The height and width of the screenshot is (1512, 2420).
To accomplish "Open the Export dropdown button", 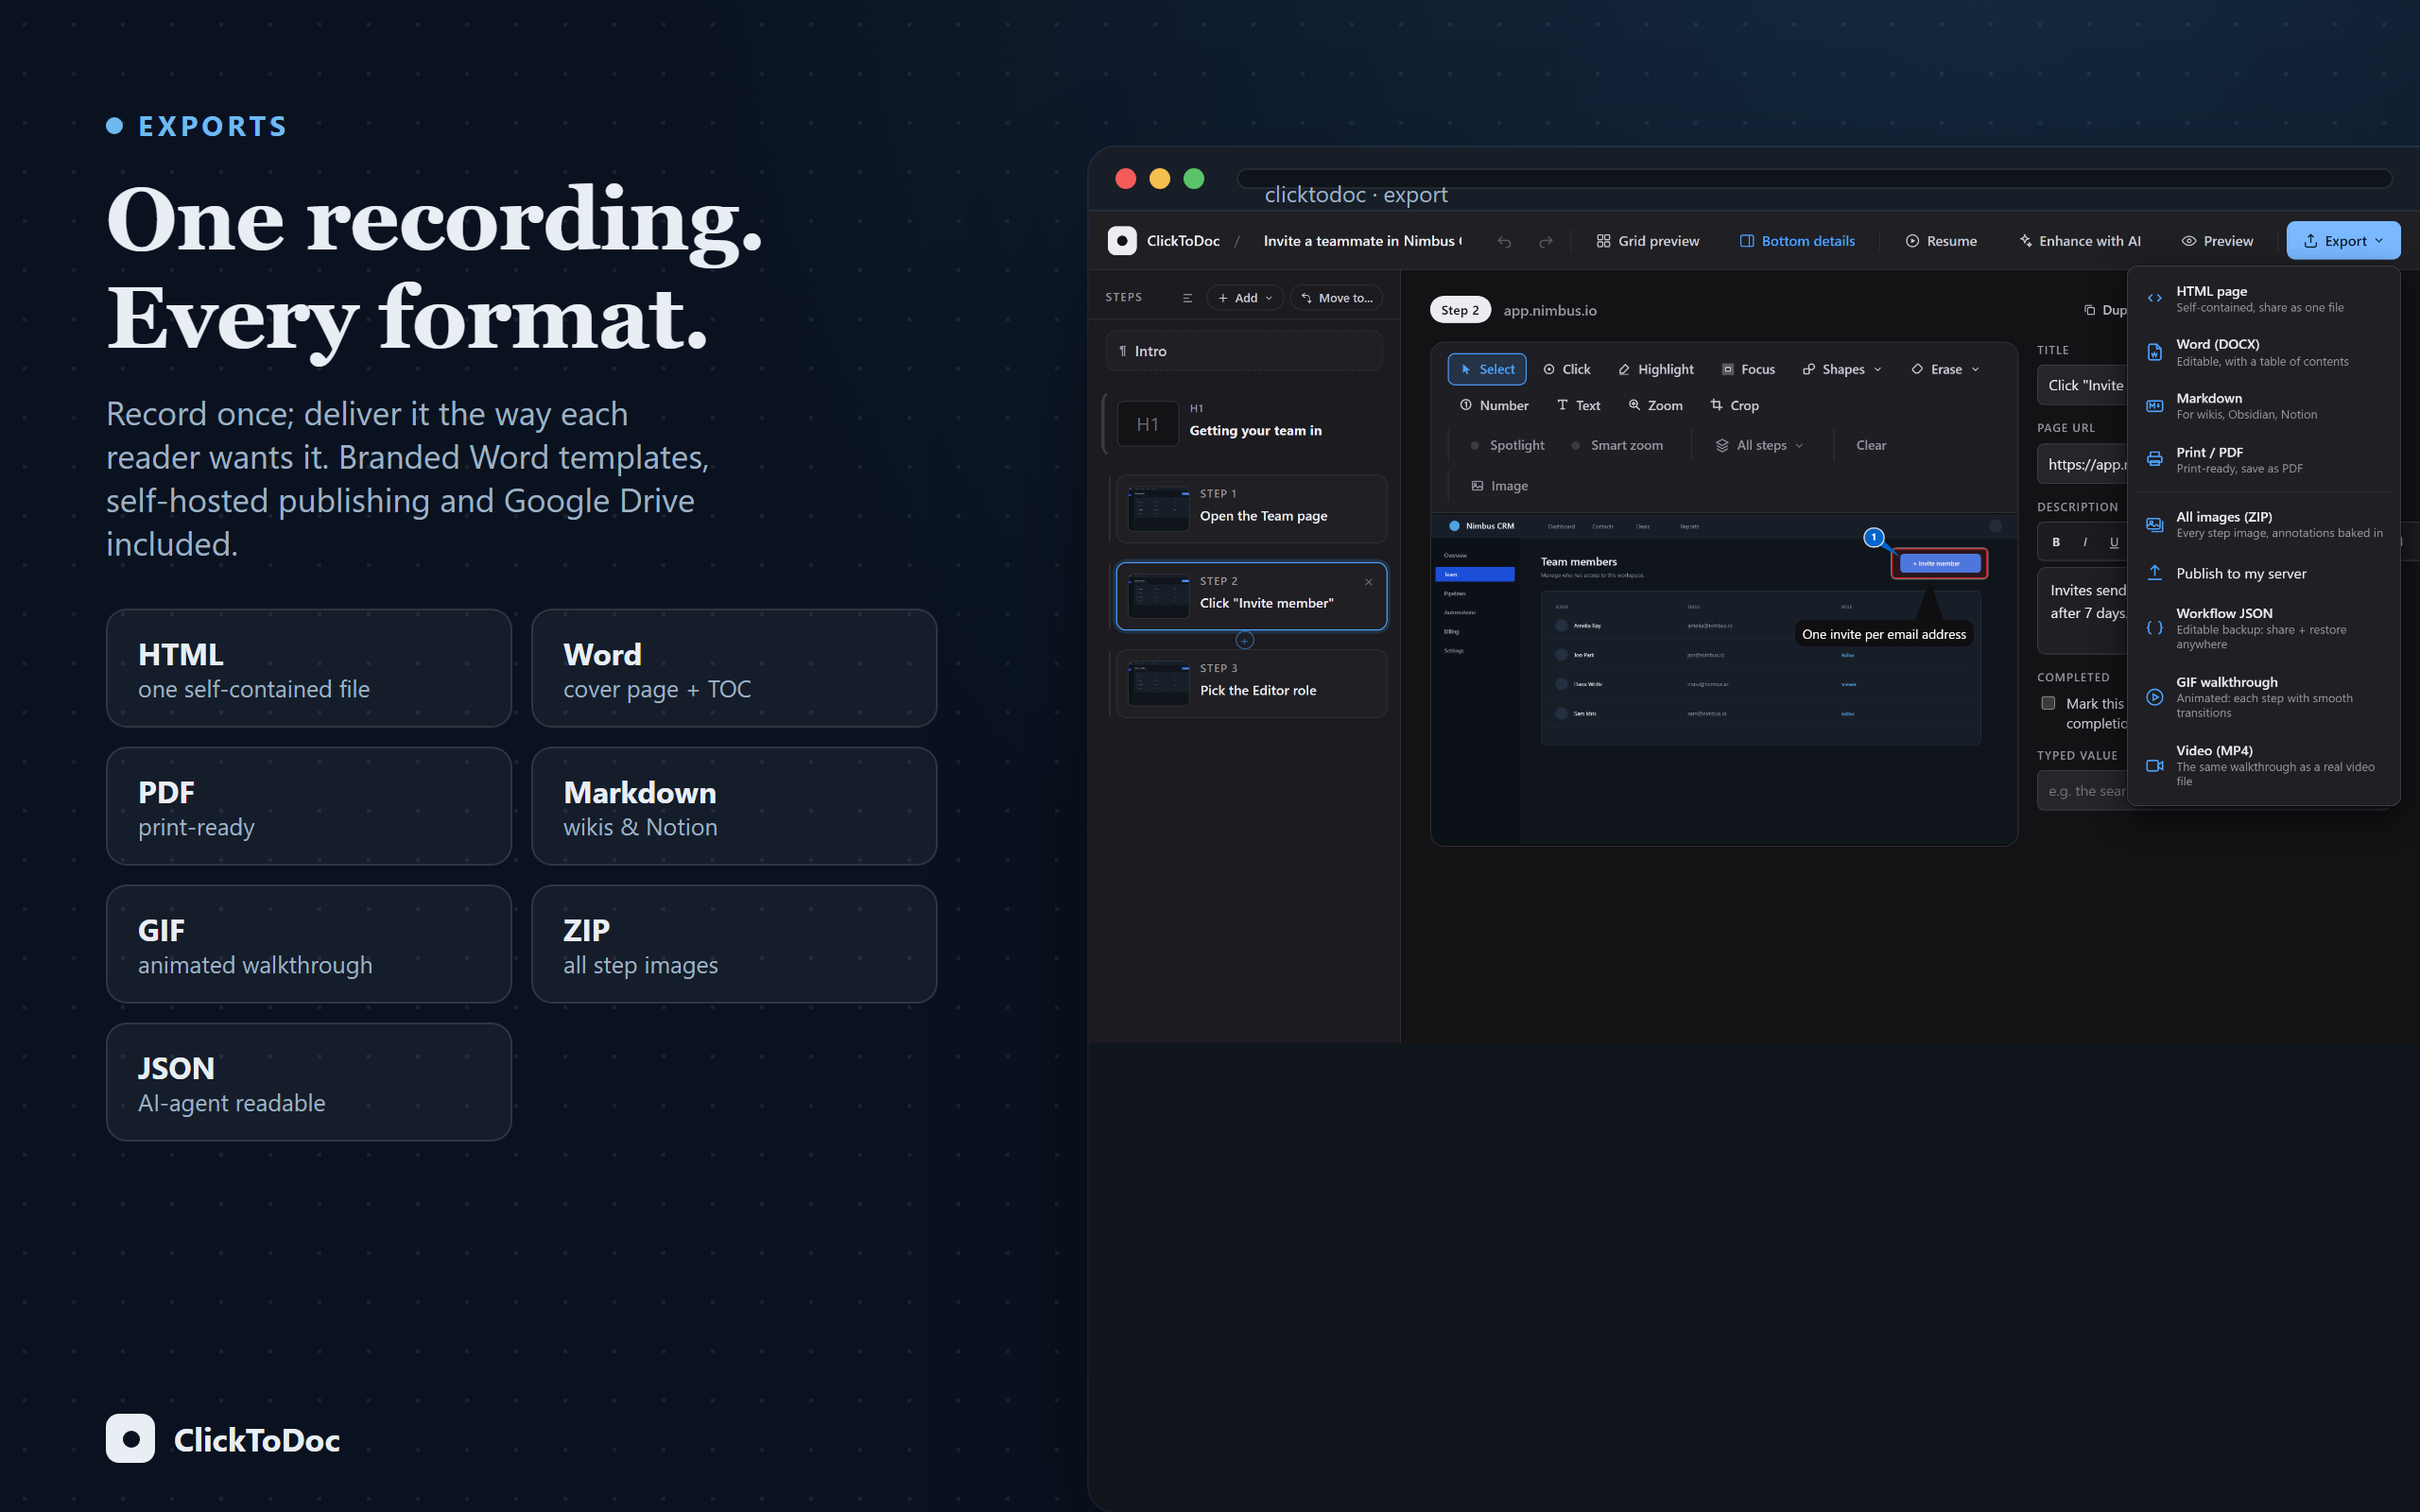I will pos(2343,241).
